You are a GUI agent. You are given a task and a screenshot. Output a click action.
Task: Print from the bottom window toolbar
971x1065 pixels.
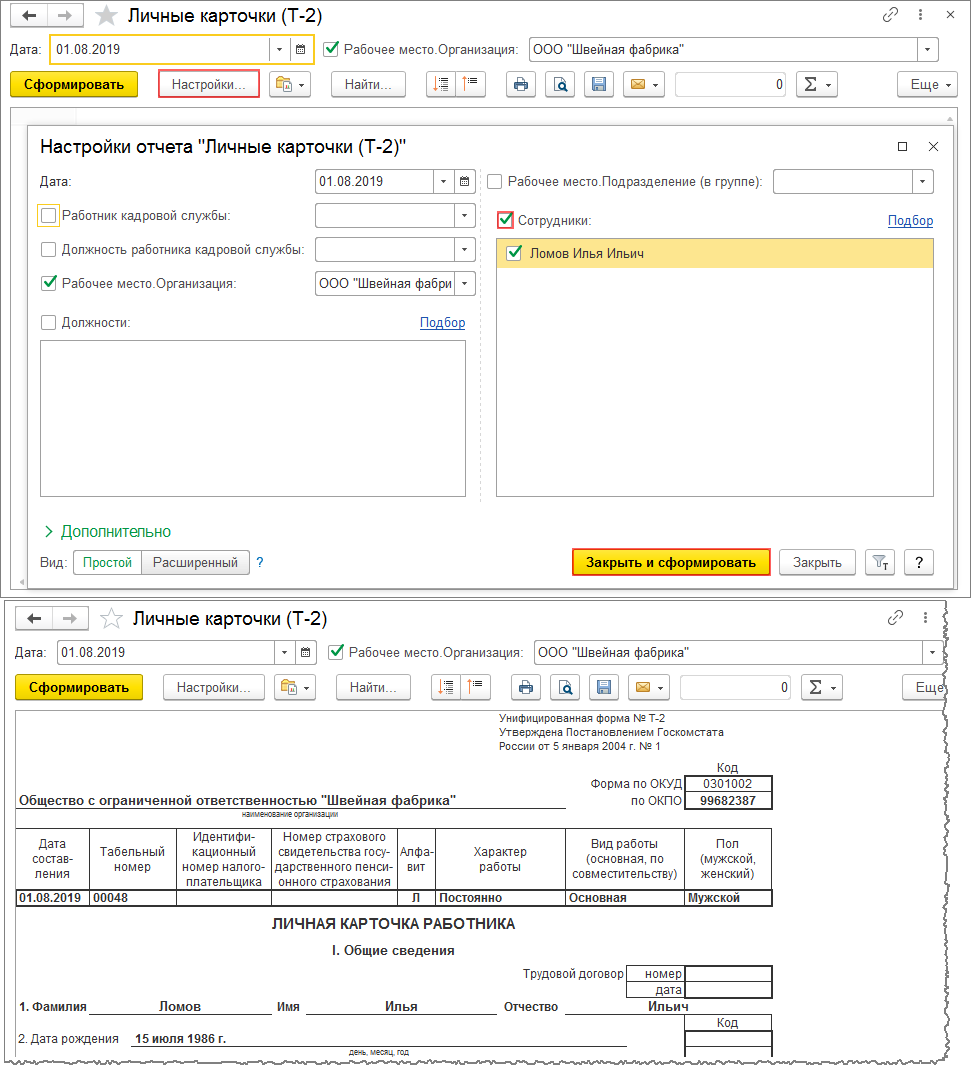[x=526, y=687]
